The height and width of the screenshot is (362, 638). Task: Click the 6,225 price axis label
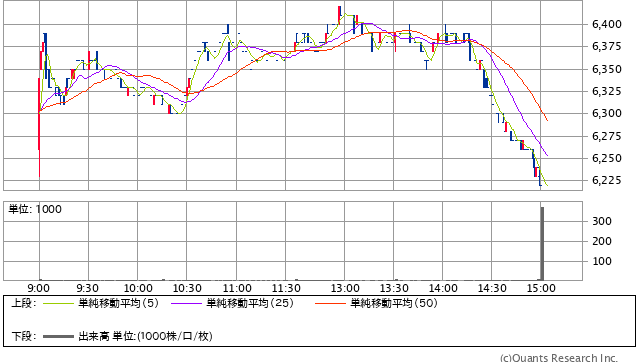pos(607,180)
